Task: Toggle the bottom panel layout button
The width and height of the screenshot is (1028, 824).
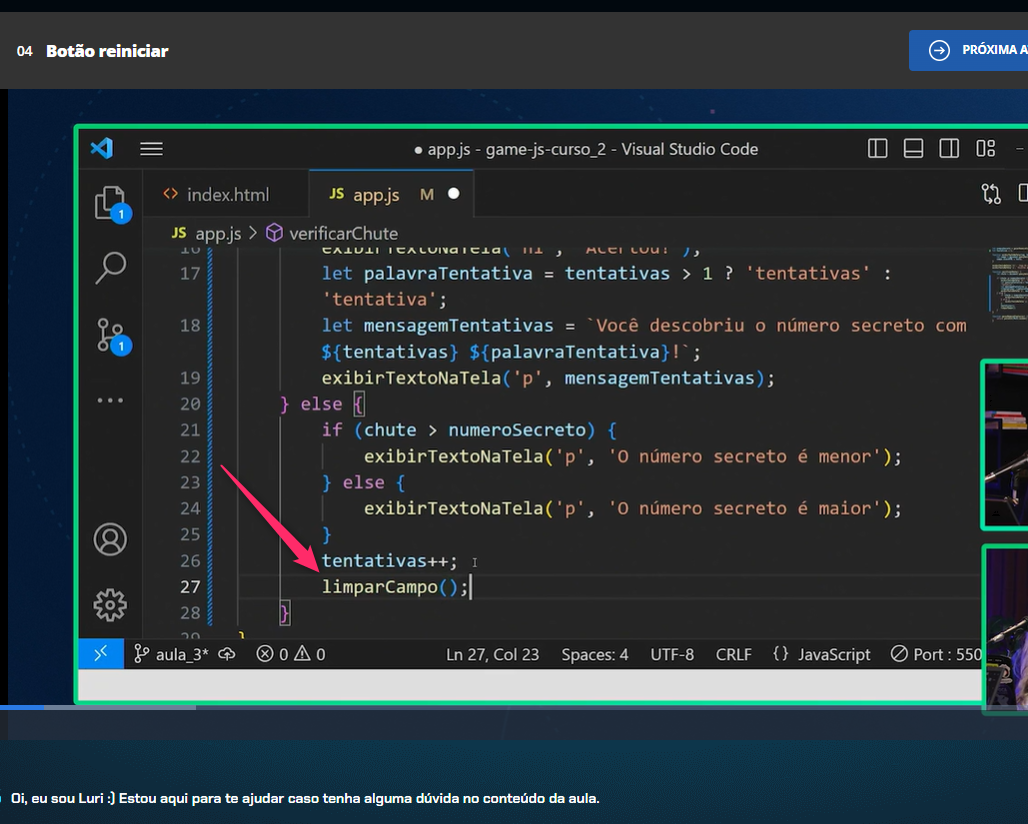Action: pos(913,149)
